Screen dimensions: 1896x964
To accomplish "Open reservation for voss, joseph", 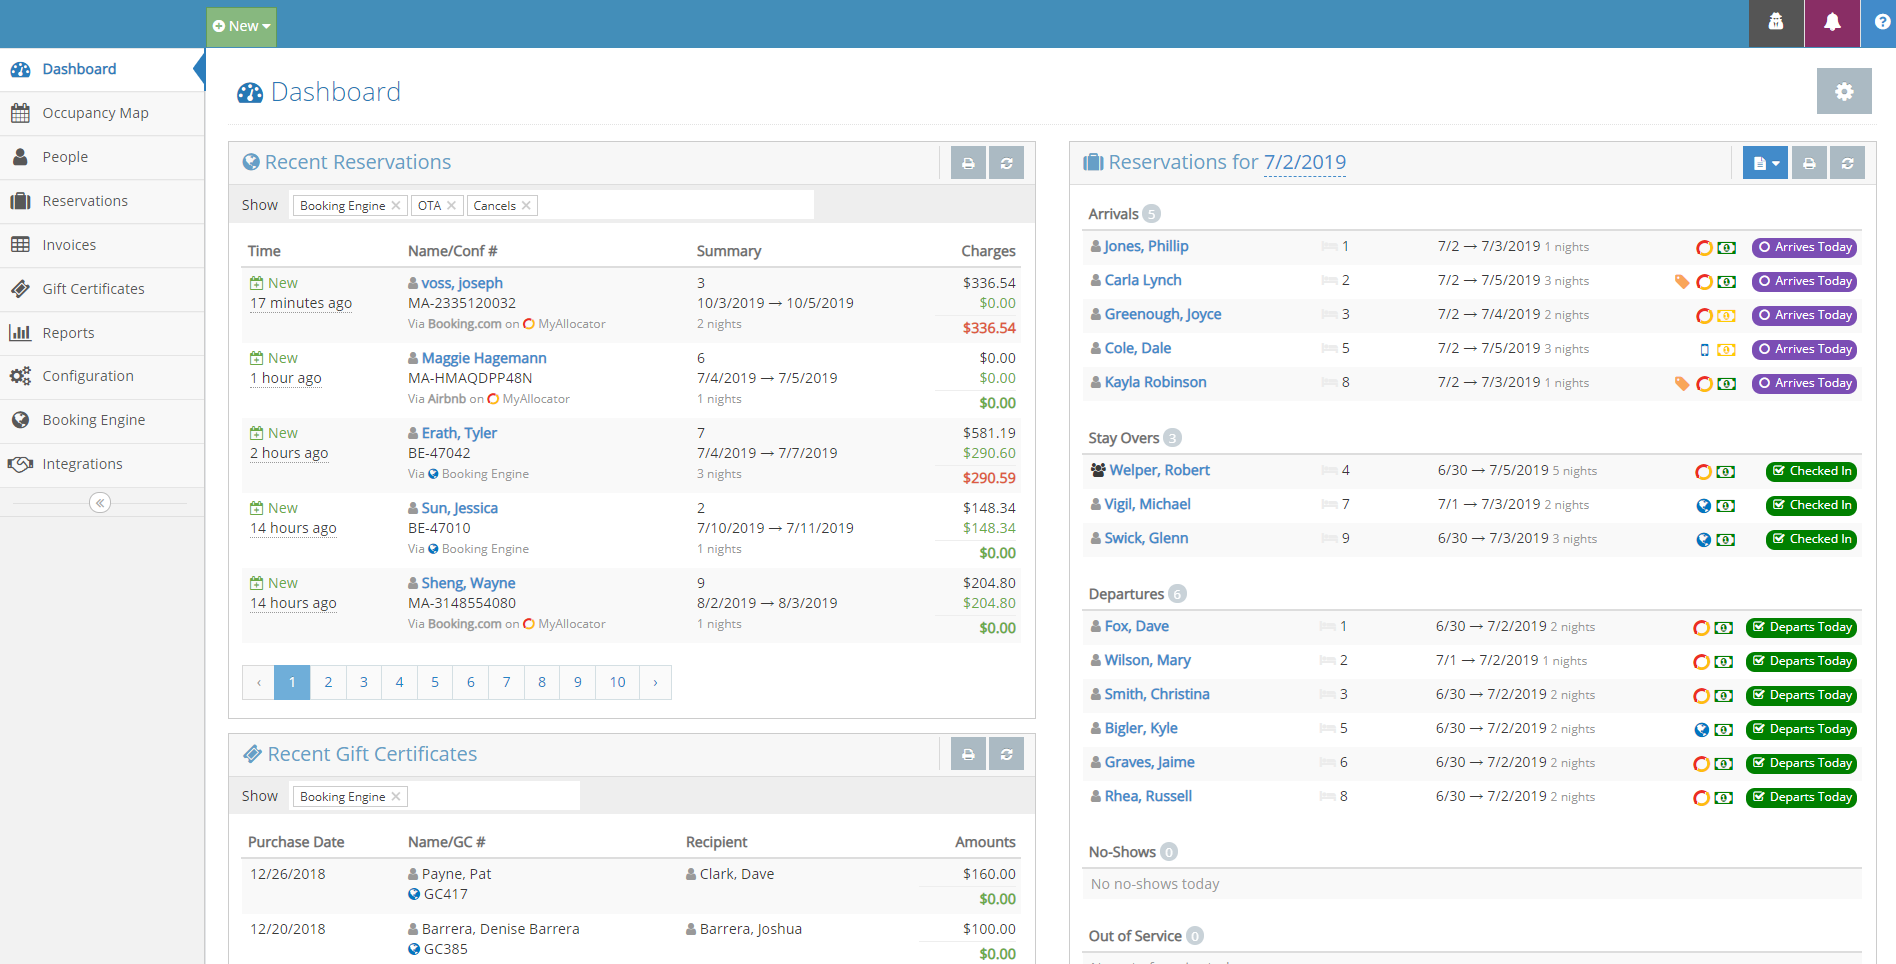I will point(462,283).
